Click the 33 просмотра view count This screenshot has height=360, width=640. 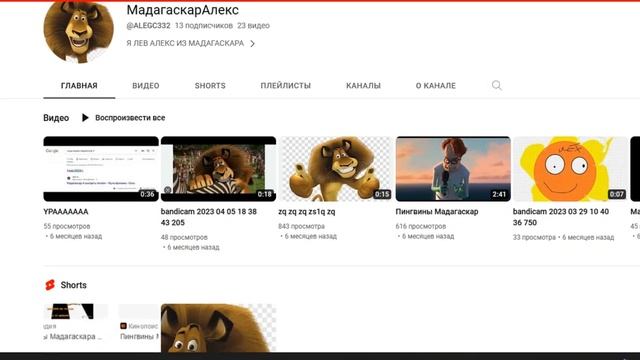click(x=534, y=237)
